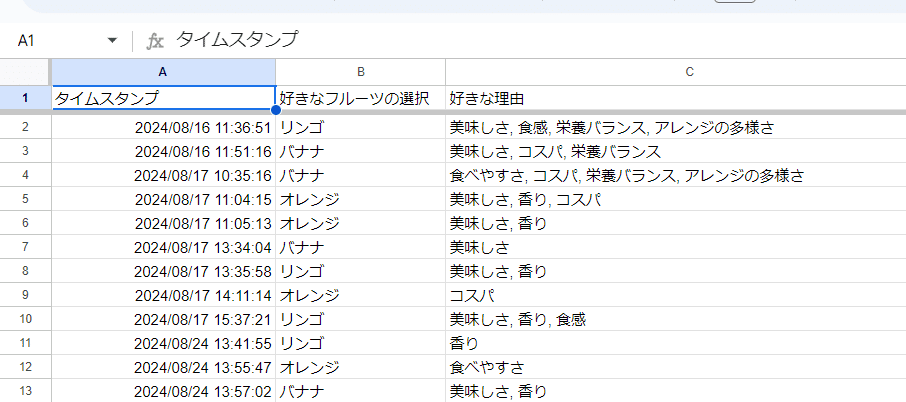Click オレンジ cell in row 12
This screenshot has width=906, height=402.
(361, 367)
